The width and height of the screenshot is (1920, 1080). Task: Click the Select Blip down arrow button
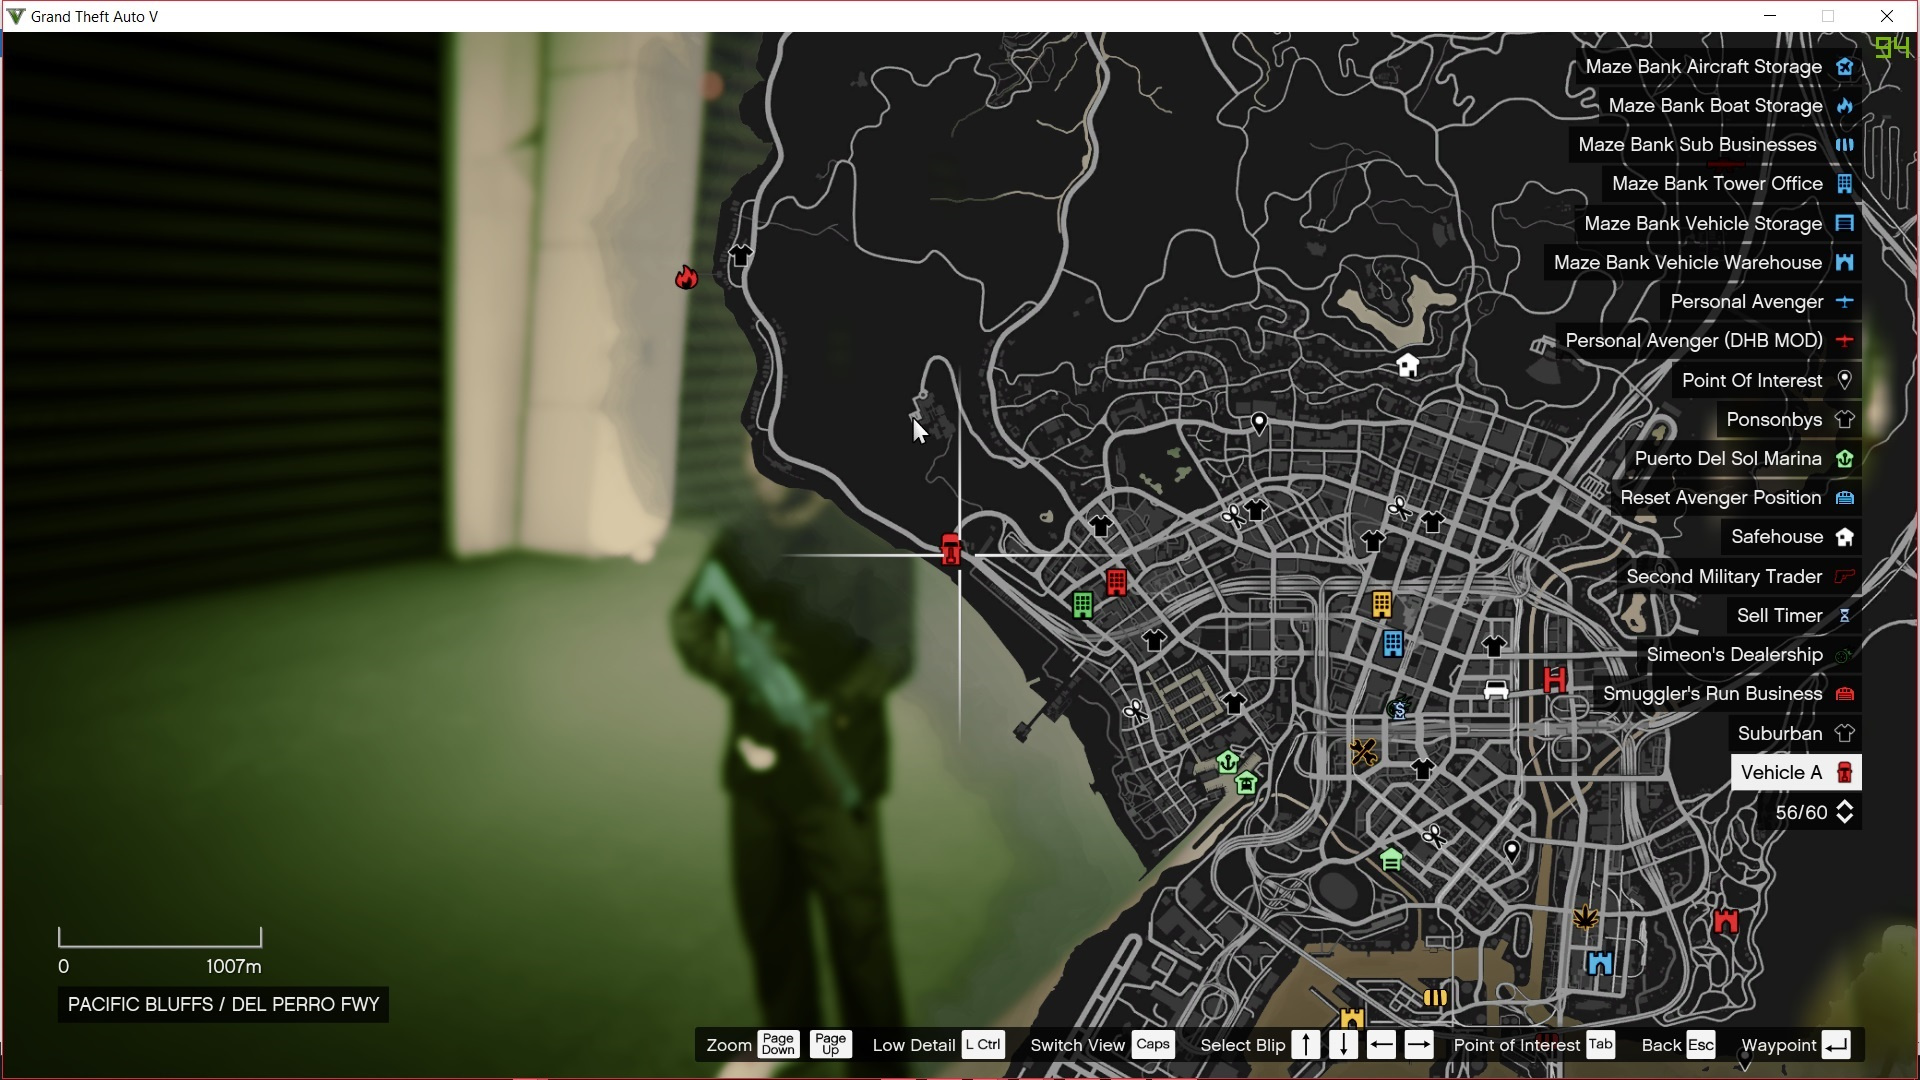[x=1344, y=1045]
